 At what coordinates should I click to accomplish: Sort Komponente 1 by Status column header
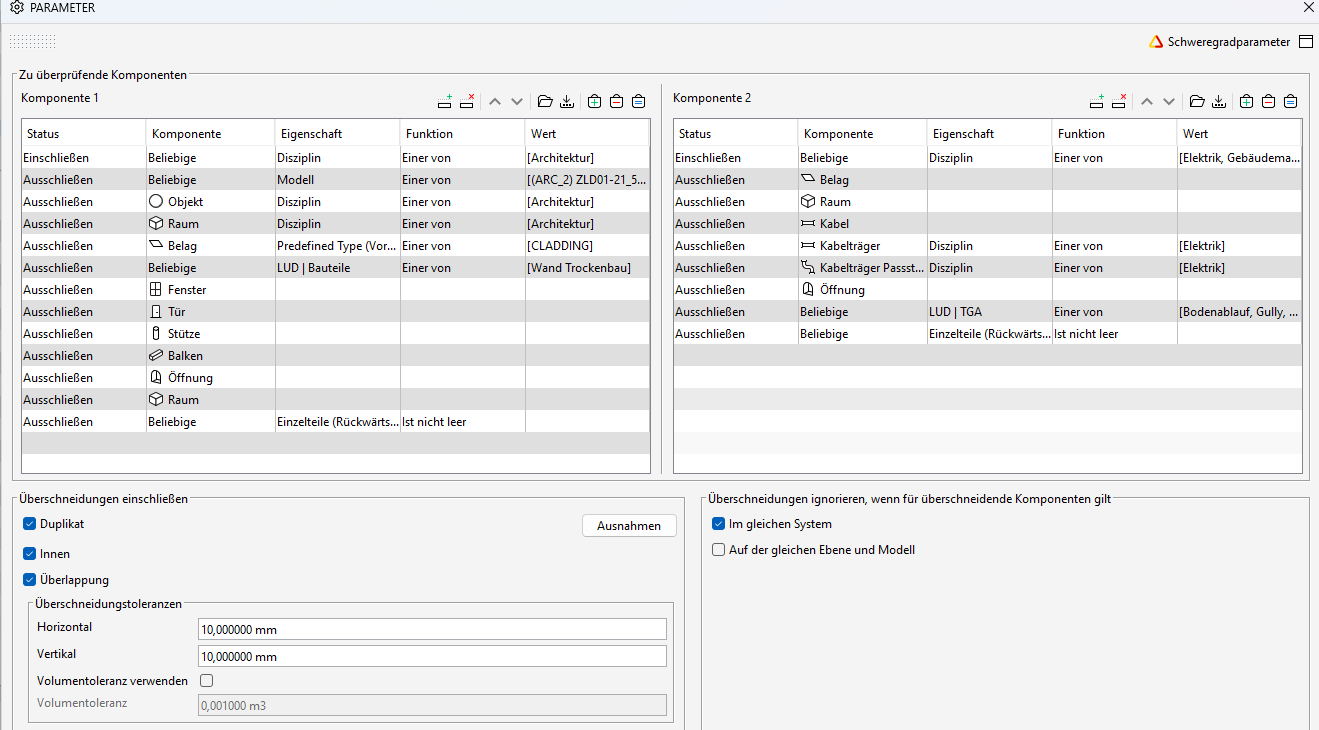(x=84, y=133)
